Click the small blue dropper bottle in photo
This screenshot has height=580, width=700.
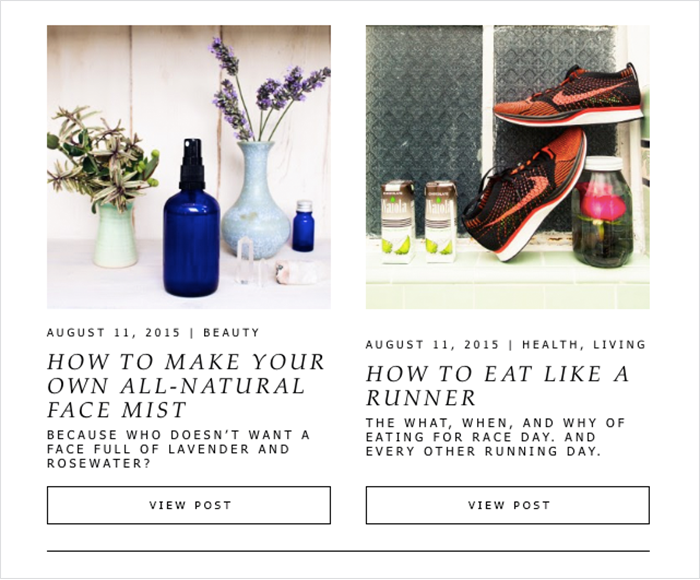point(303,226)
